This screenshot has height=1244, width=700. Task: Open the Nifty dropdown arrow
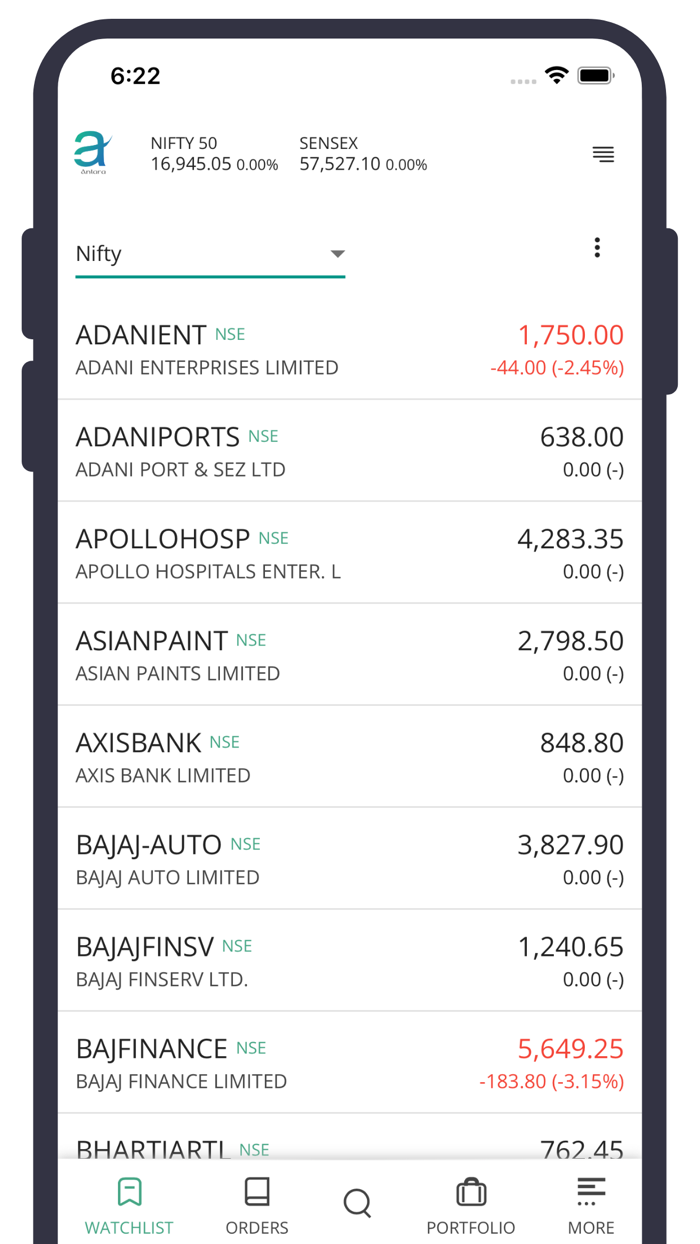click(x=338, y=253)
